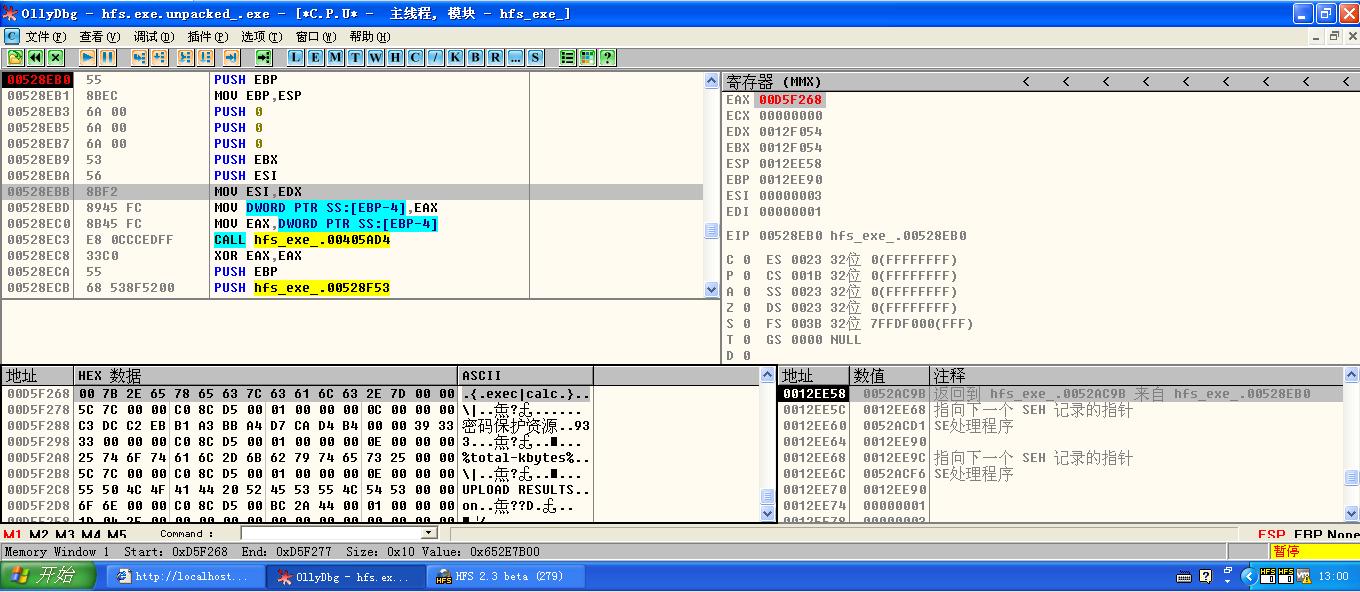Click the Restart program rewind icon
1360x592 pixels.
tap(36, 57)
